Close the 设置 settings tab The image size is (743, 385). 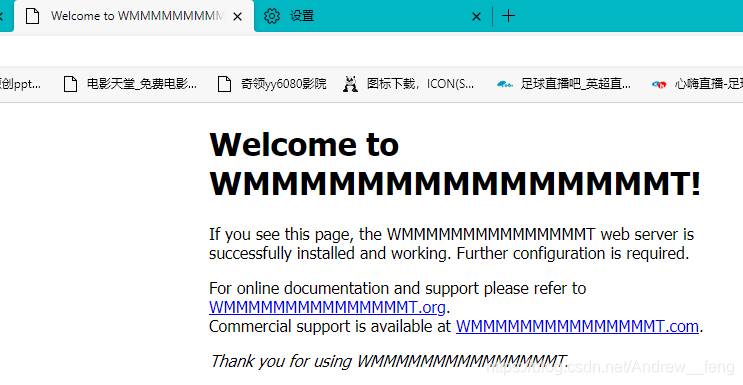tap(476, 17)
